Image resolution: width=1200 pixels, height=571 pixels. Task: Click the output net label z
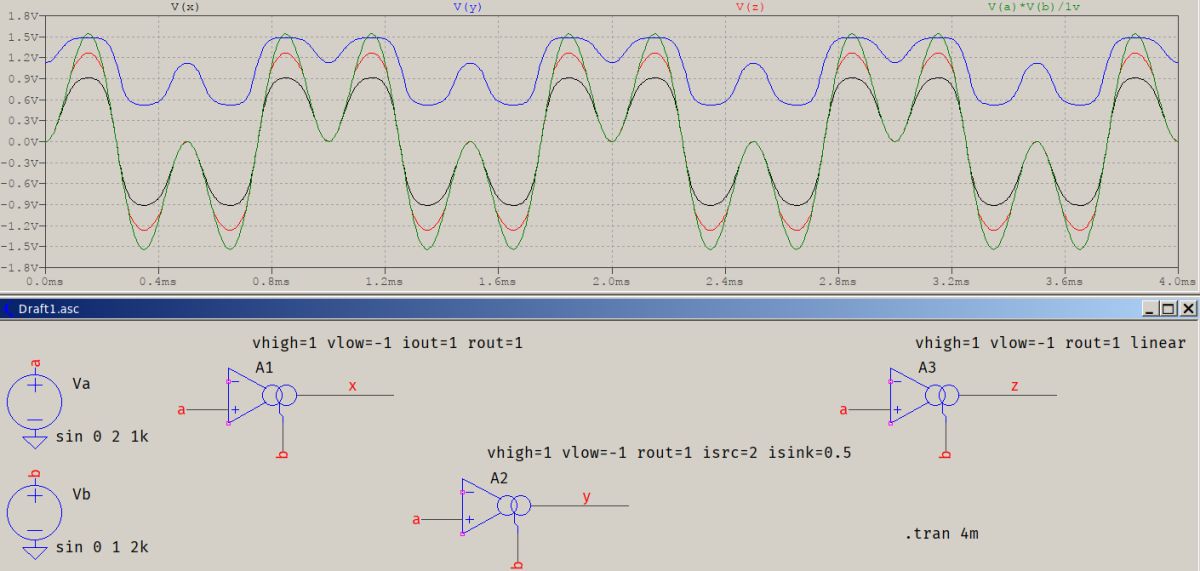click(1015, 386)
